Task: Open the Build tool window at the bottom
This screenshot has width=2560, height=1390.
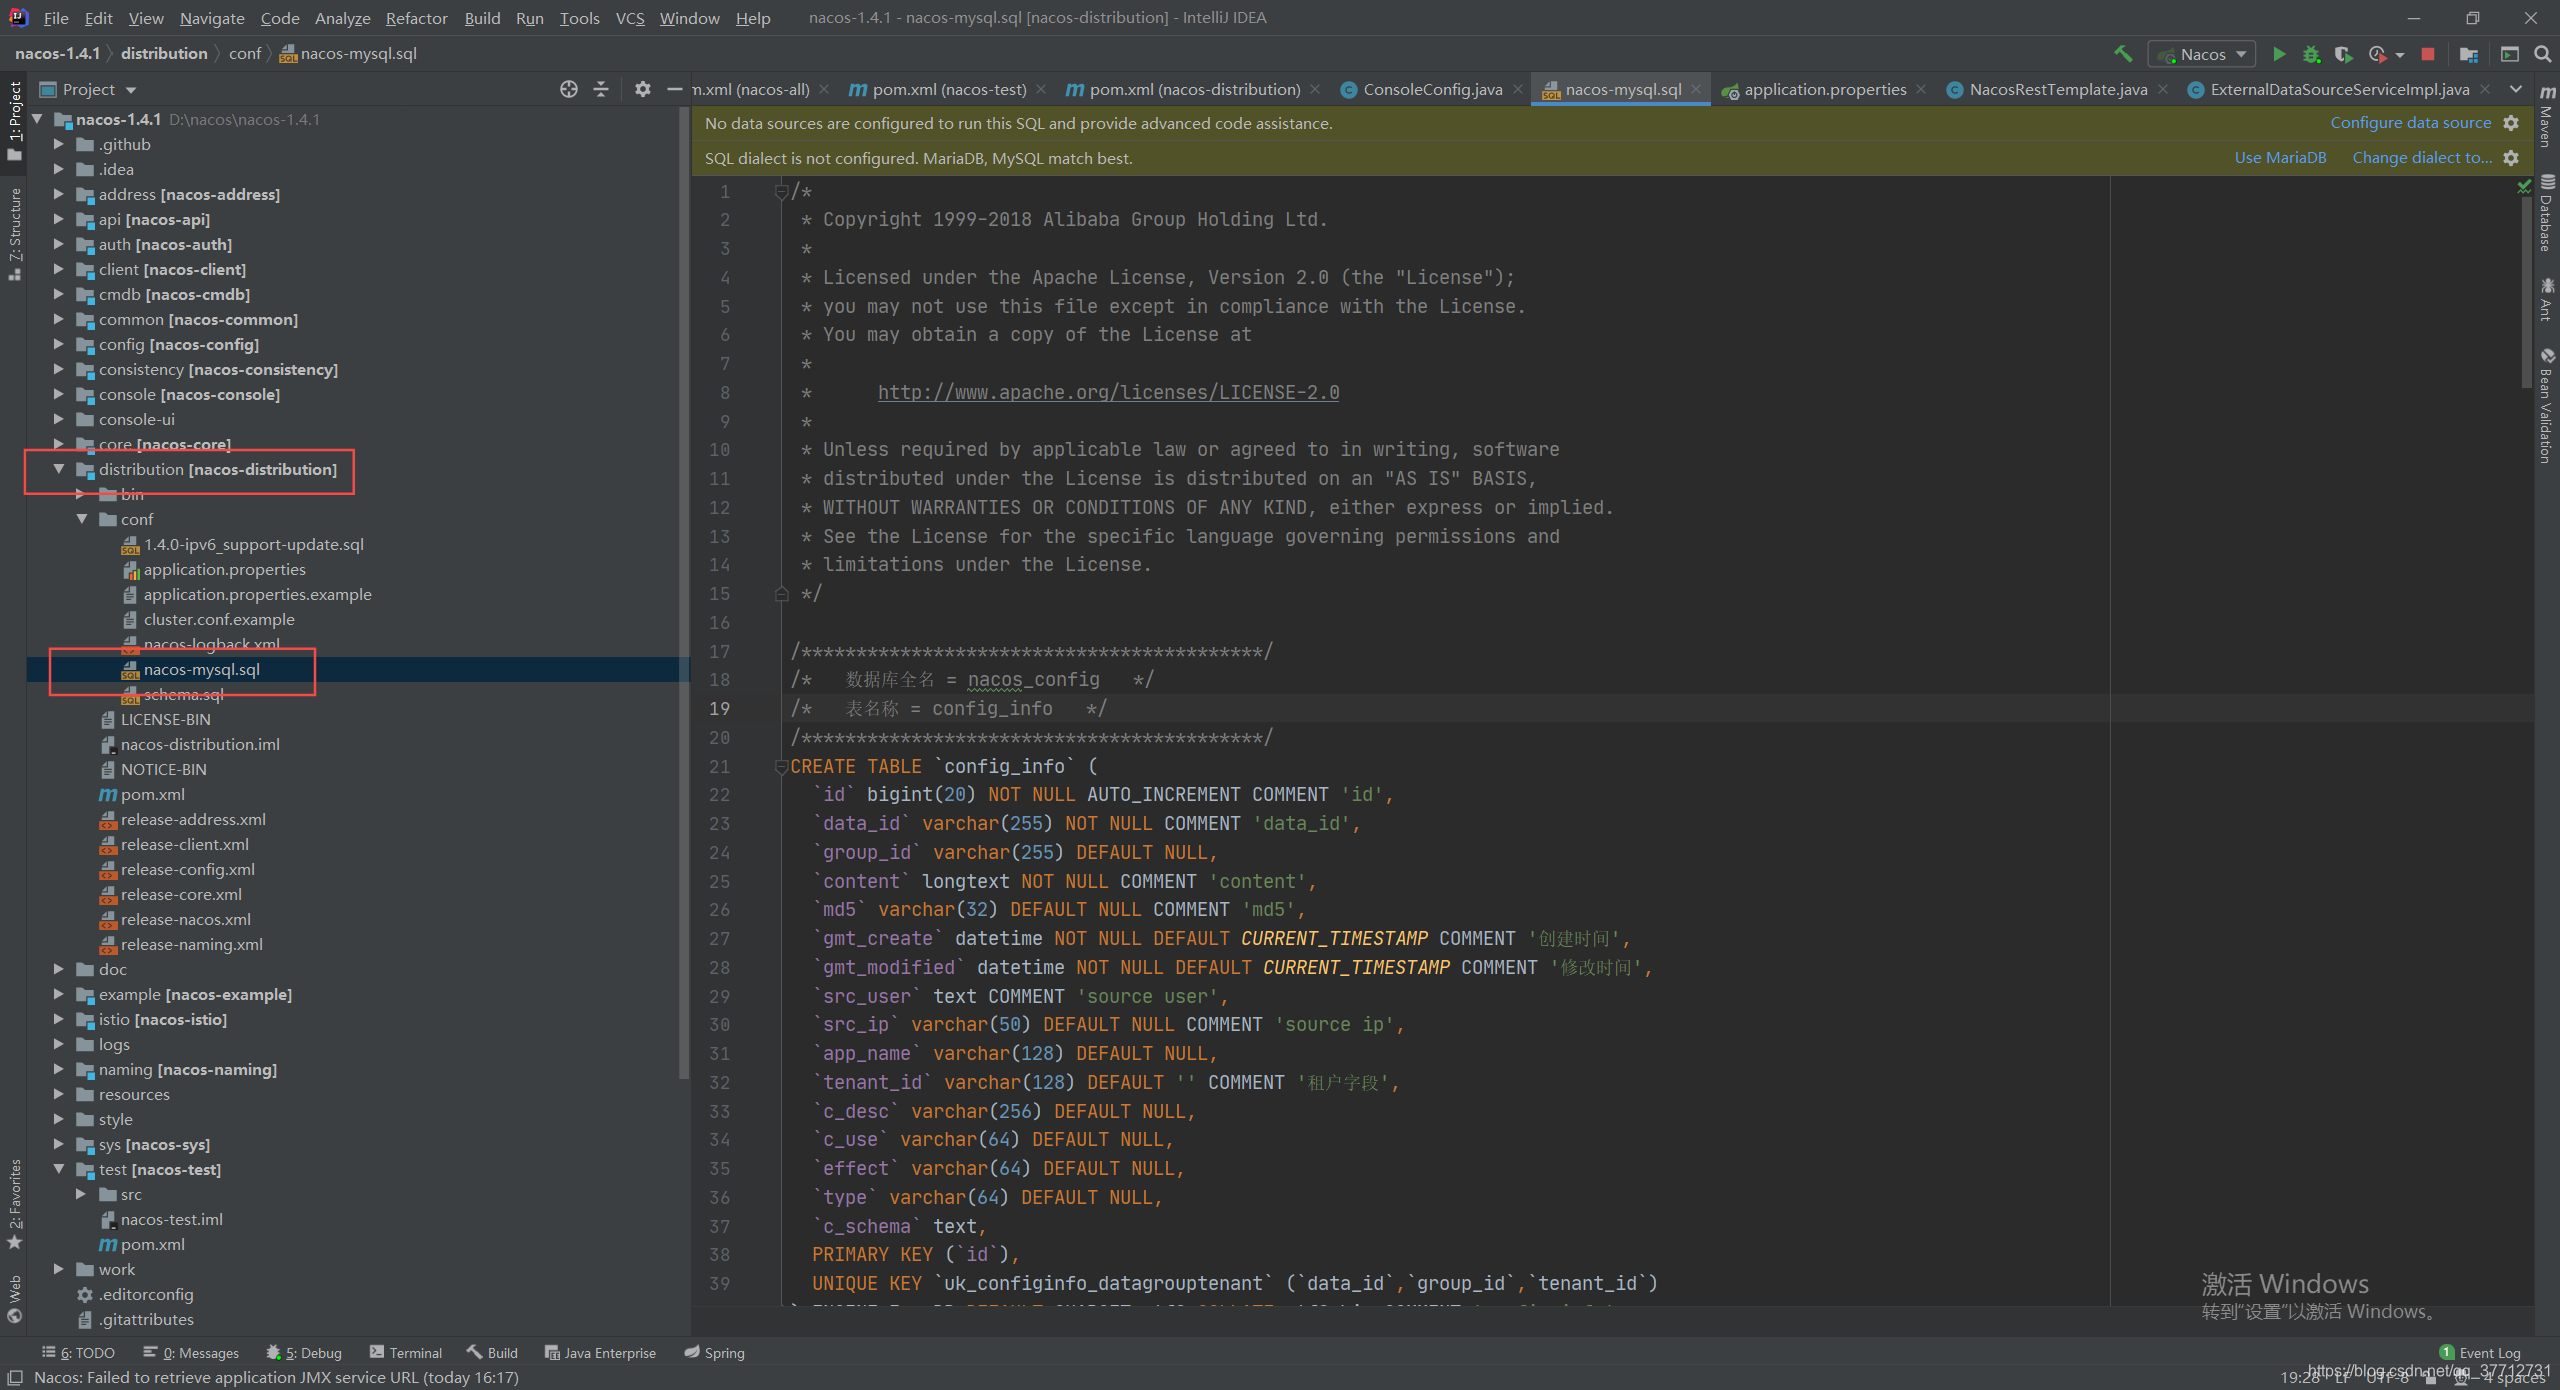Action: point(492,1353)
